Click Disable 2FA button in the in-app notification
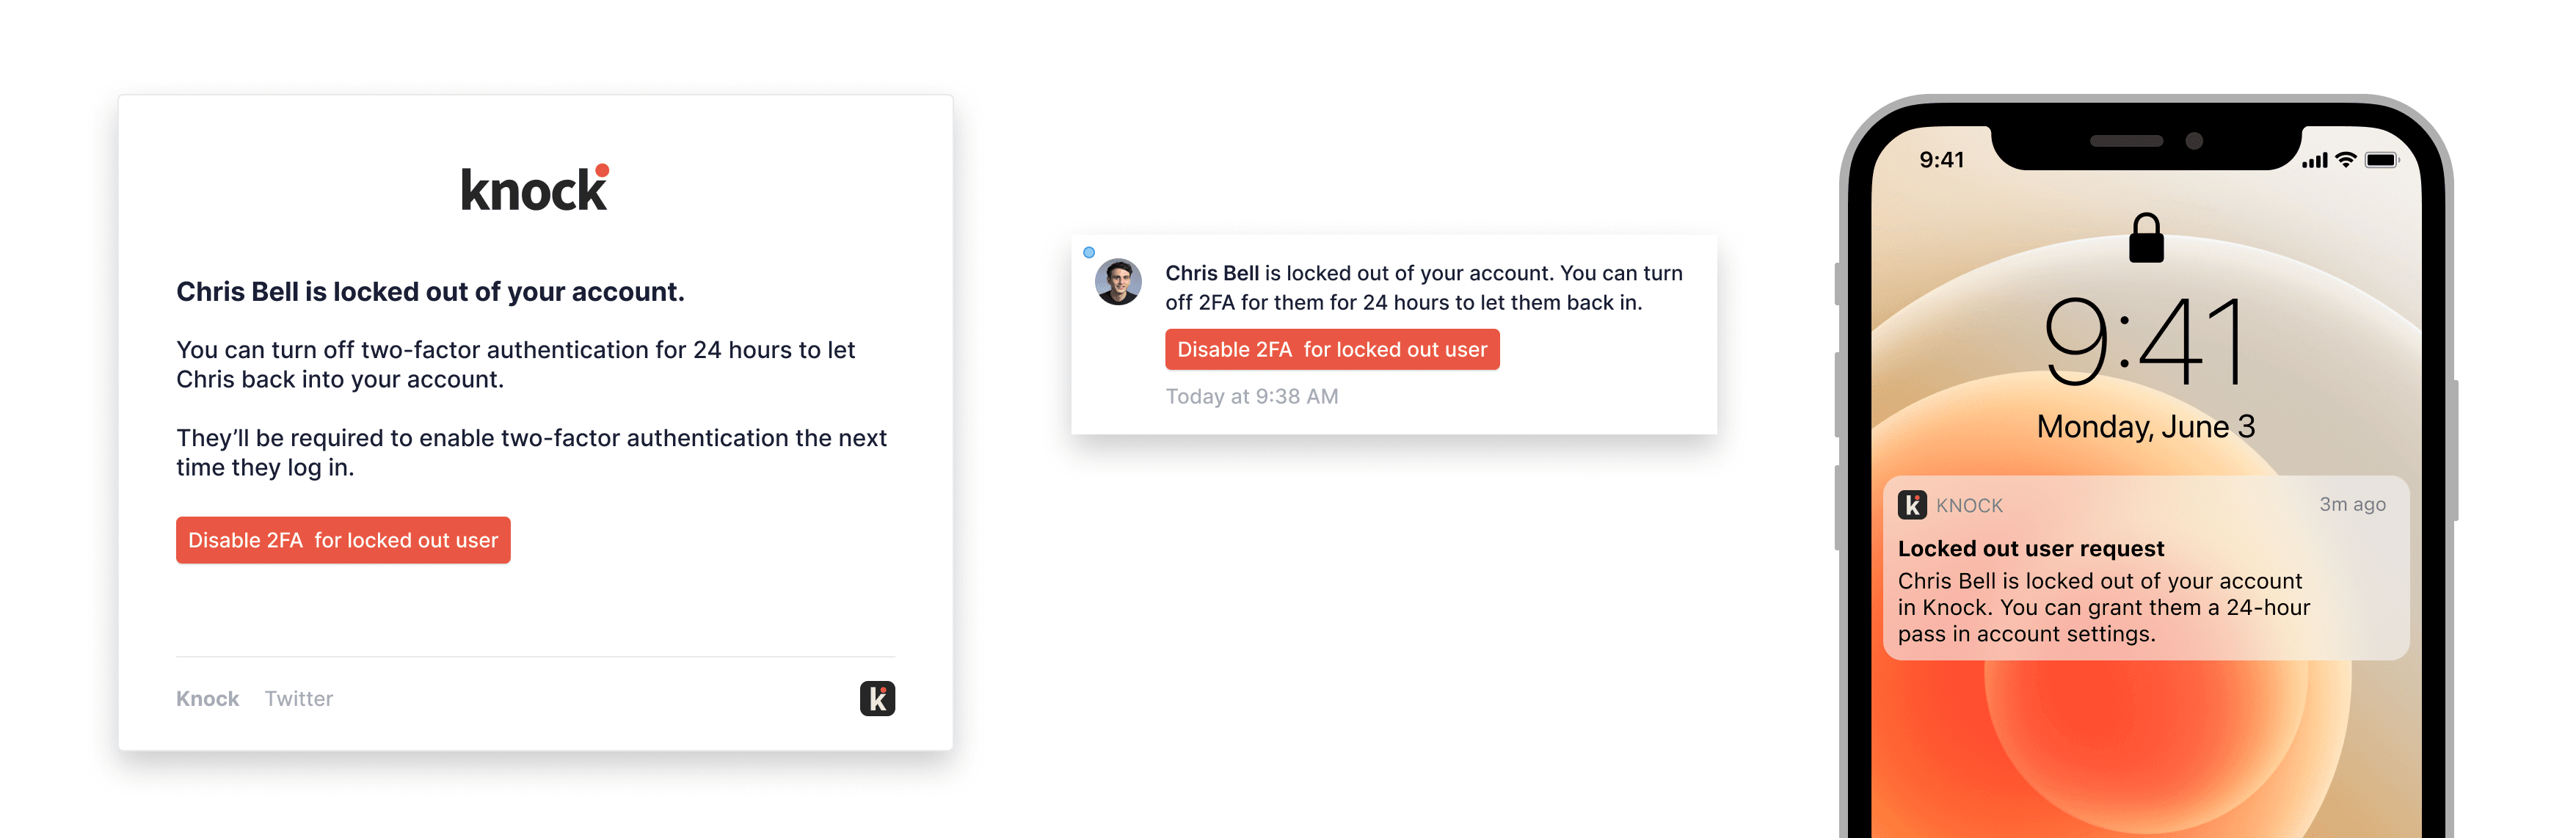This screenshot has height=838, width=2576. point(1332,349)
